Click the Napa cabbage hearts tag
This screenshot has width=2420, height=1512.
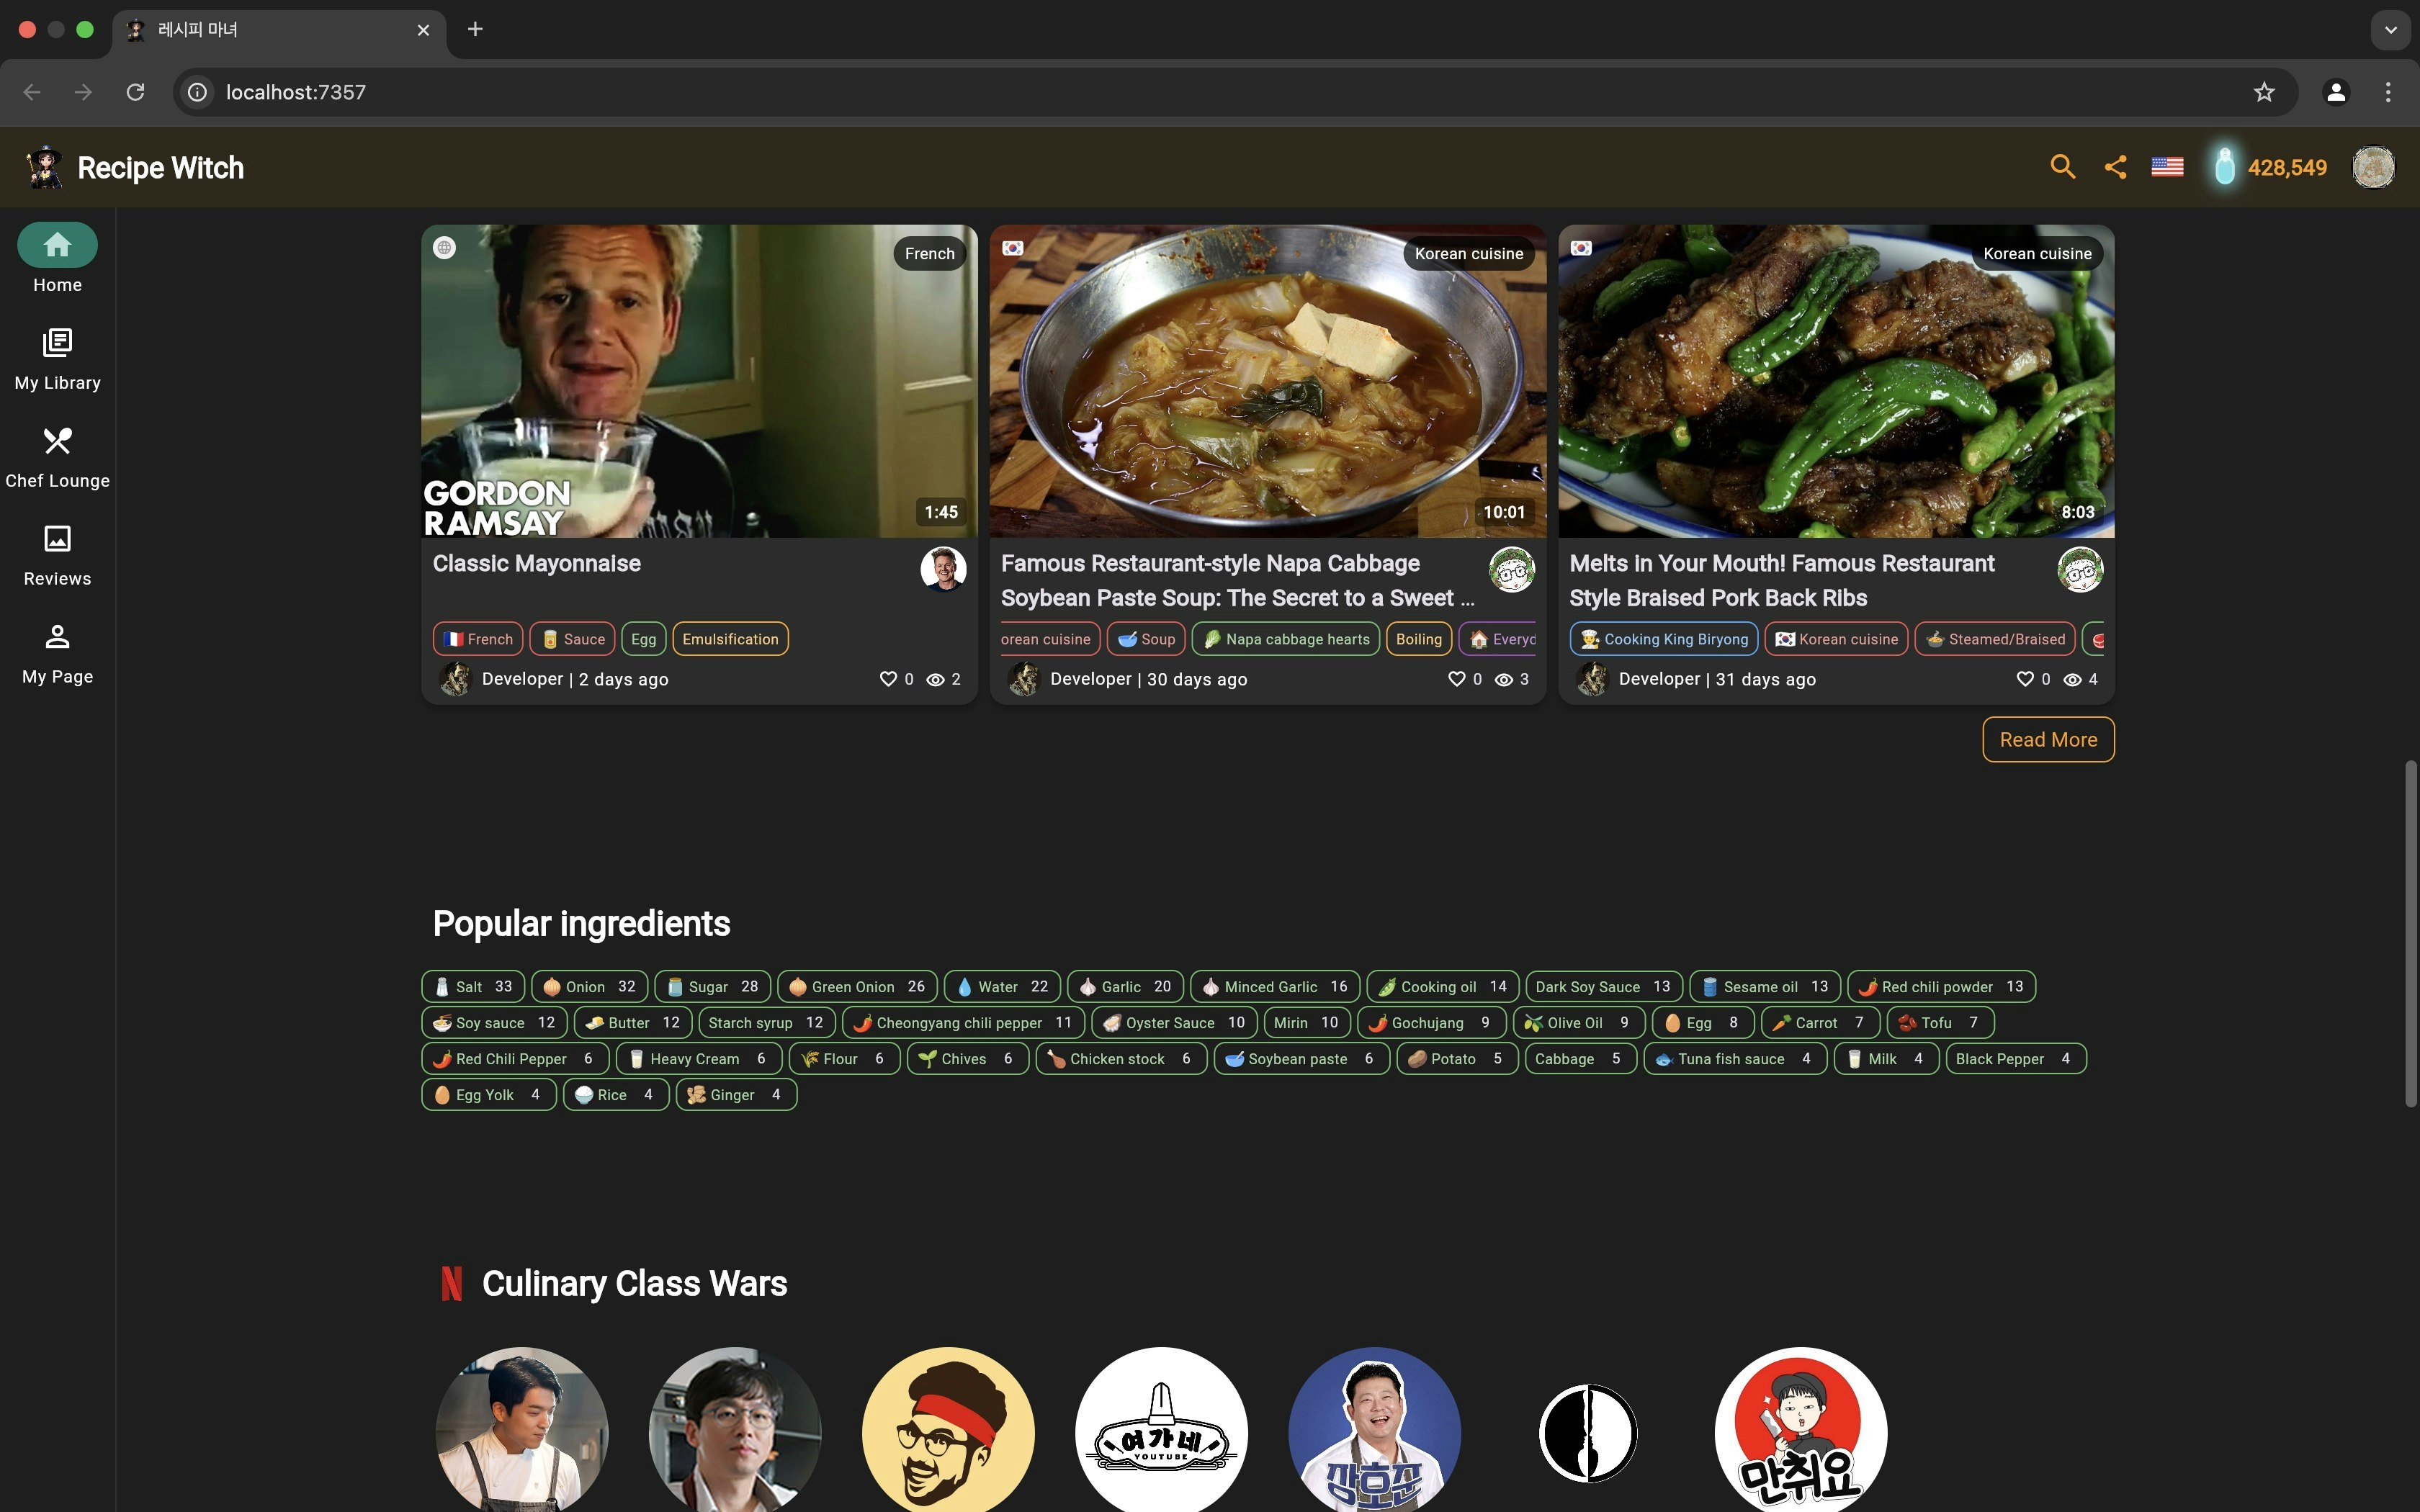point(1286,639)
